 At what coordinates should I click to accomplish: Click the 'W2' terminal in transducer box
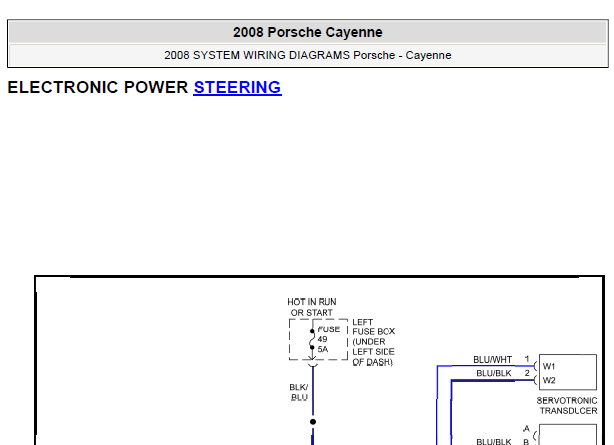[x=549, y=380]
